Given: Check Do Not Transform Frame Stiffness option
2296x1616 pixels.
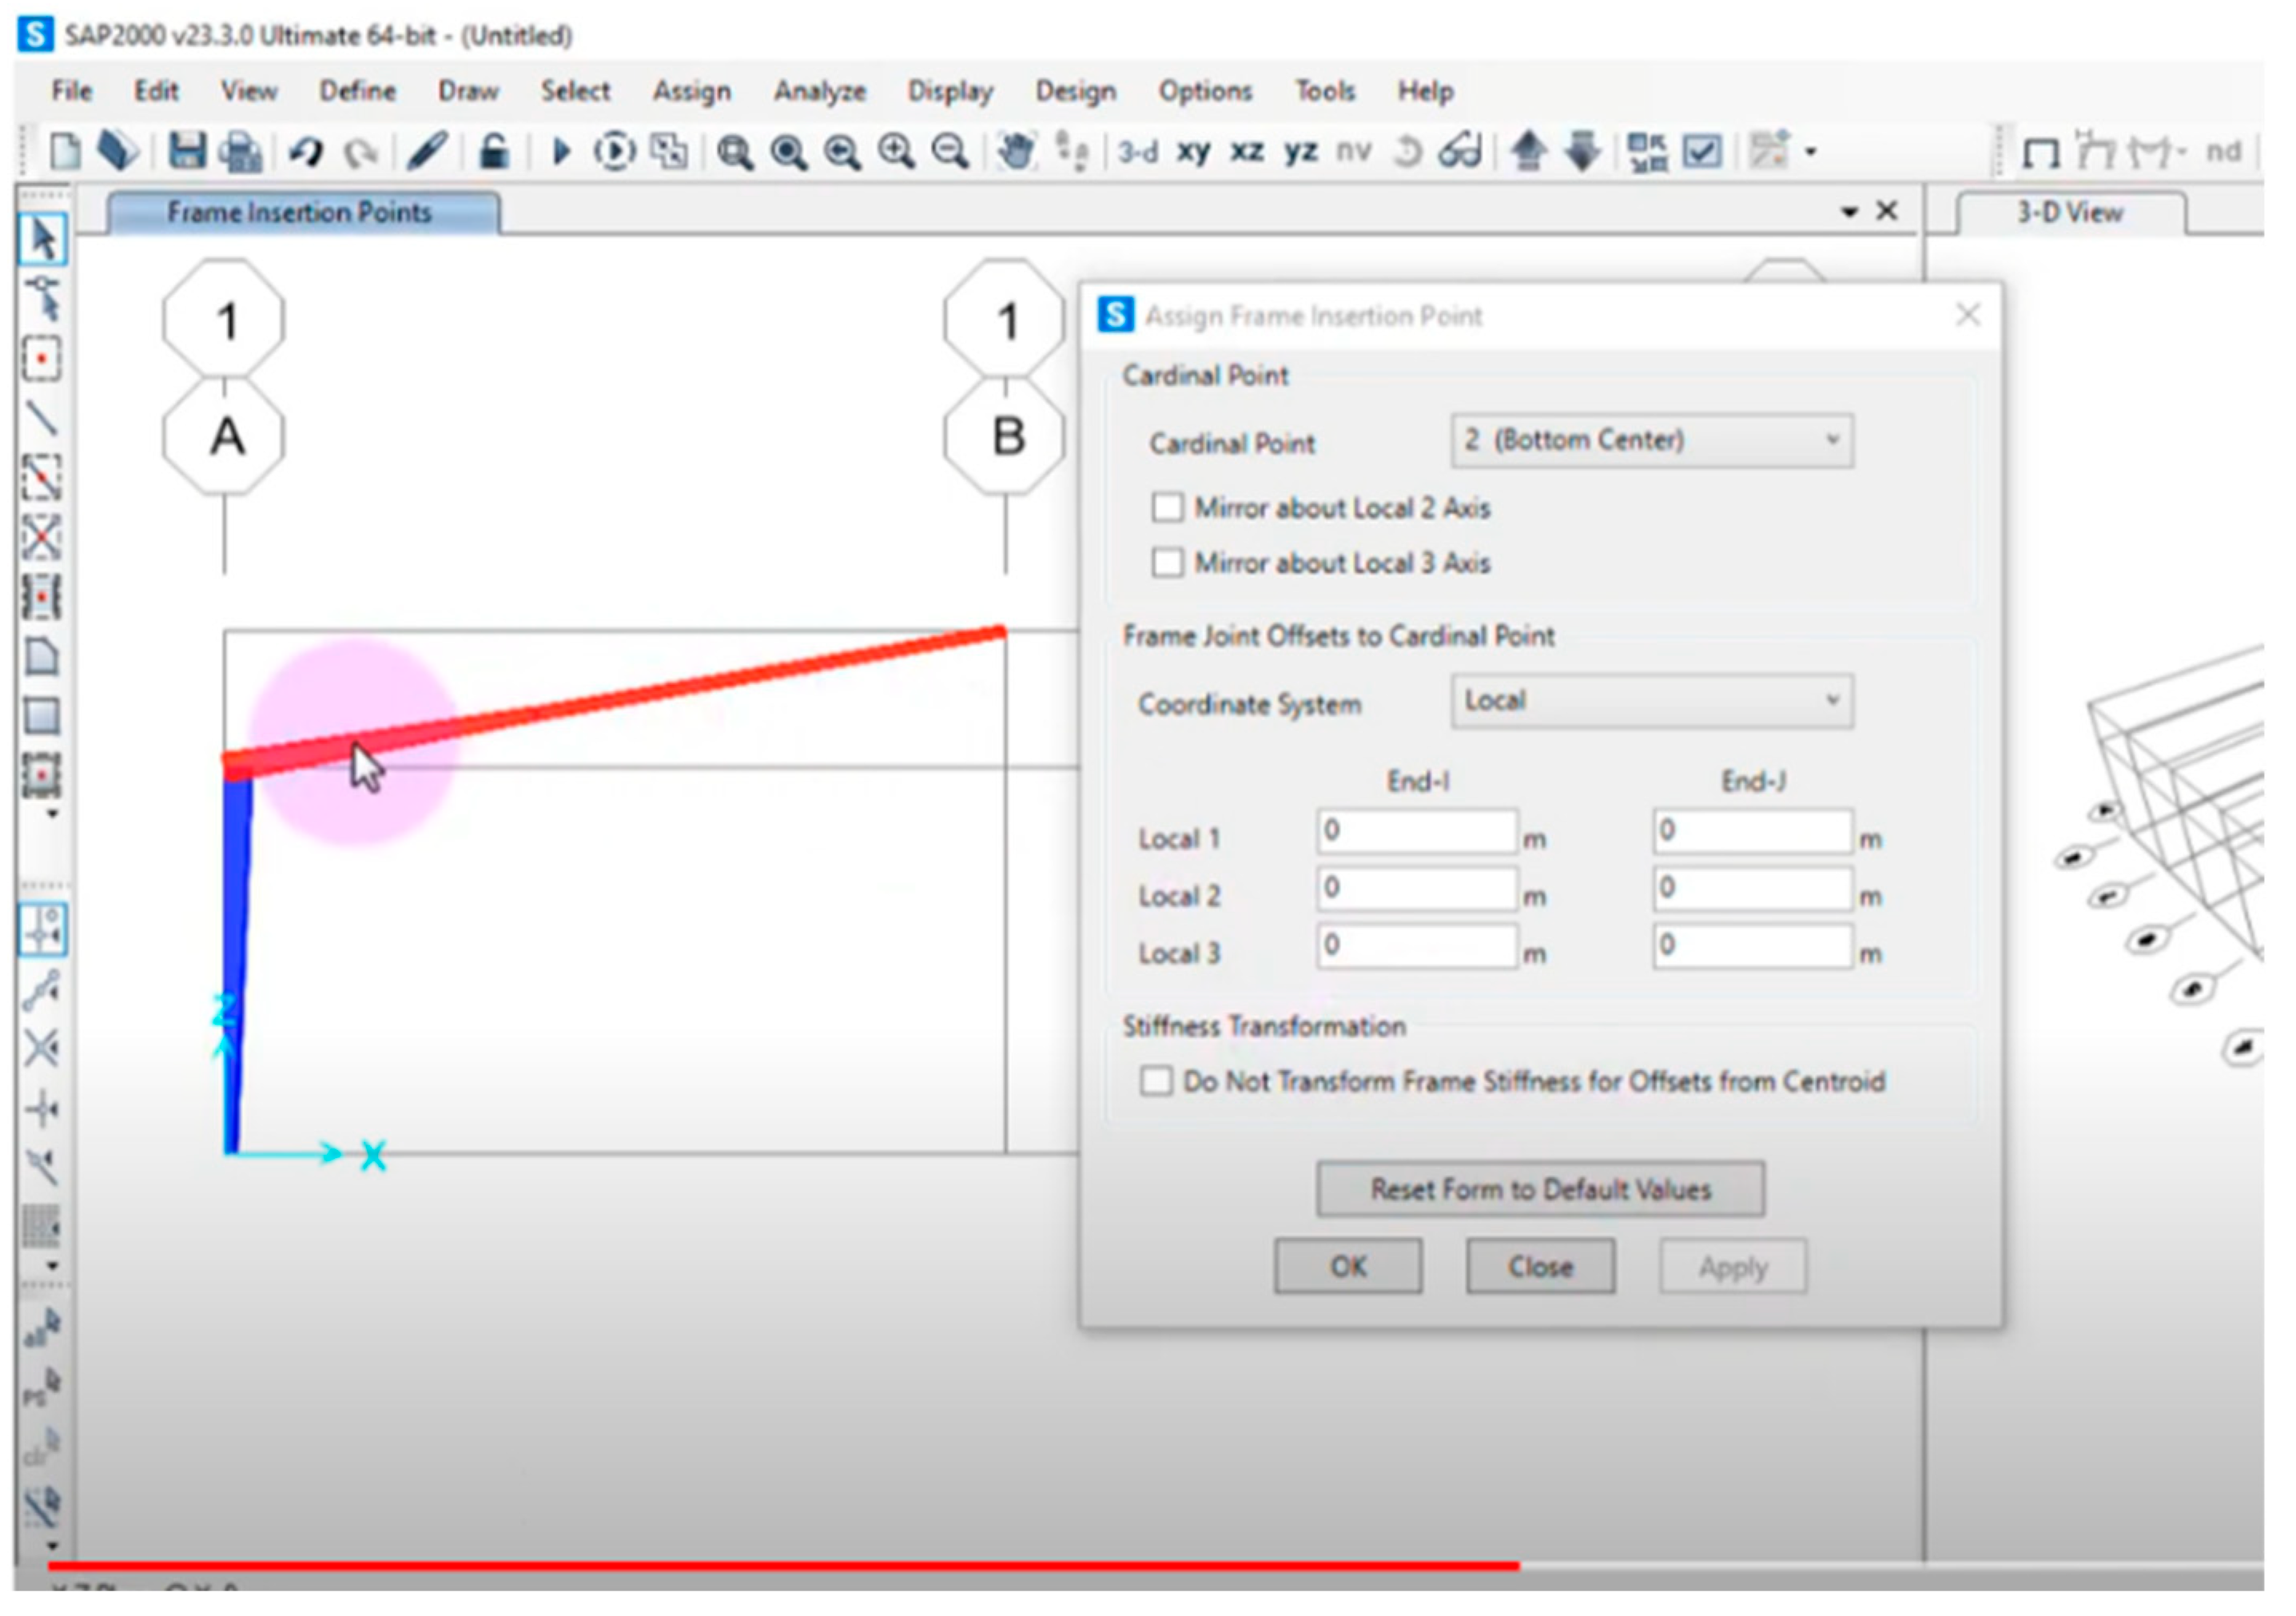Looking at the screenshot, I should 1156,1081.
